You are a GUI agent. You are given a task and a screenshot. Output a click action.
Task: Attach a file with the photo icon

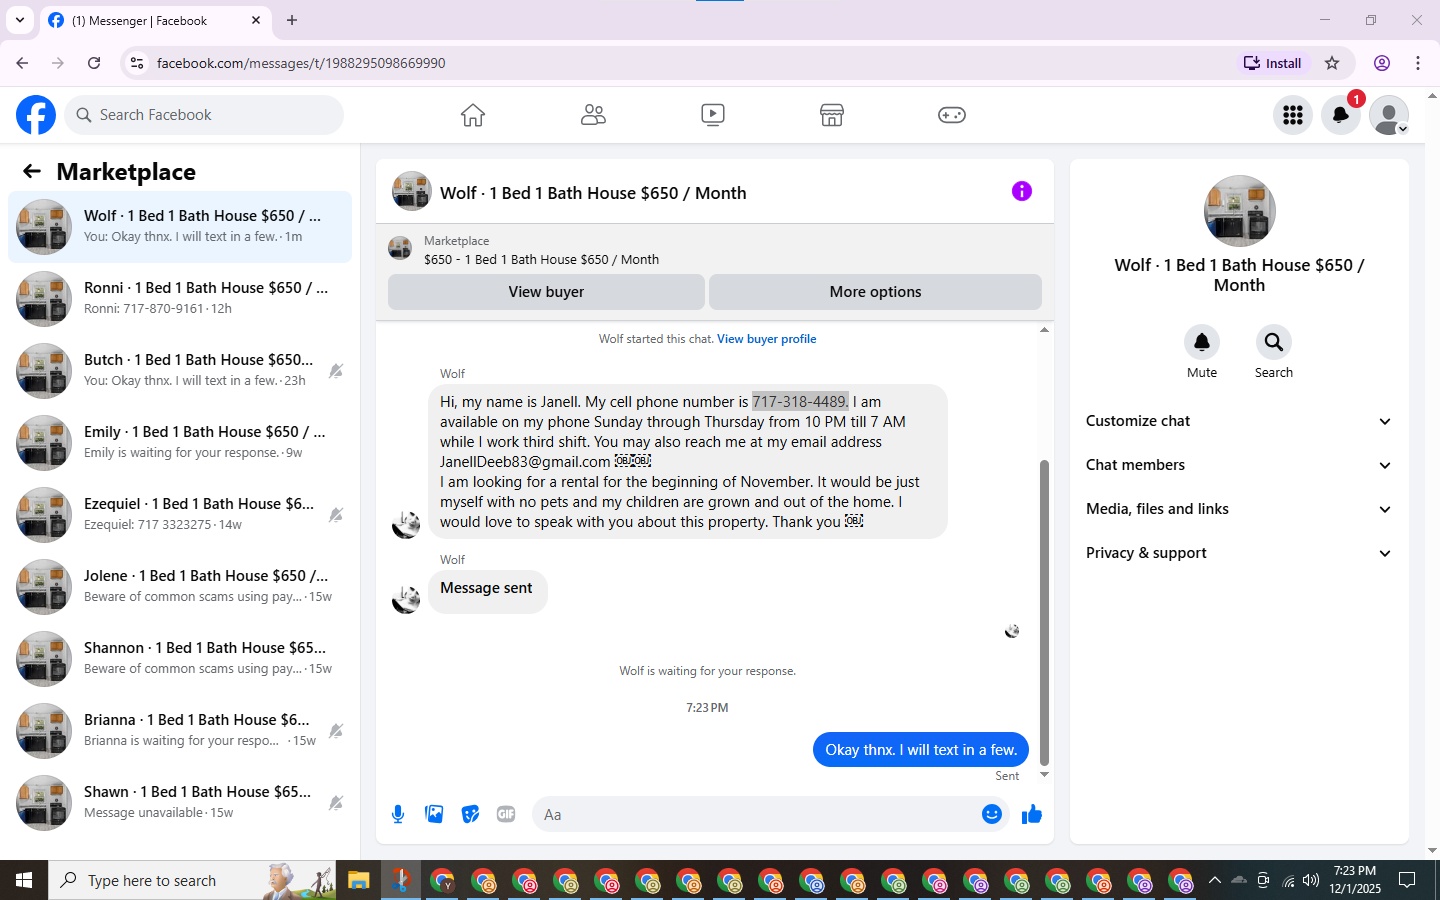click(x=434, y=814)
